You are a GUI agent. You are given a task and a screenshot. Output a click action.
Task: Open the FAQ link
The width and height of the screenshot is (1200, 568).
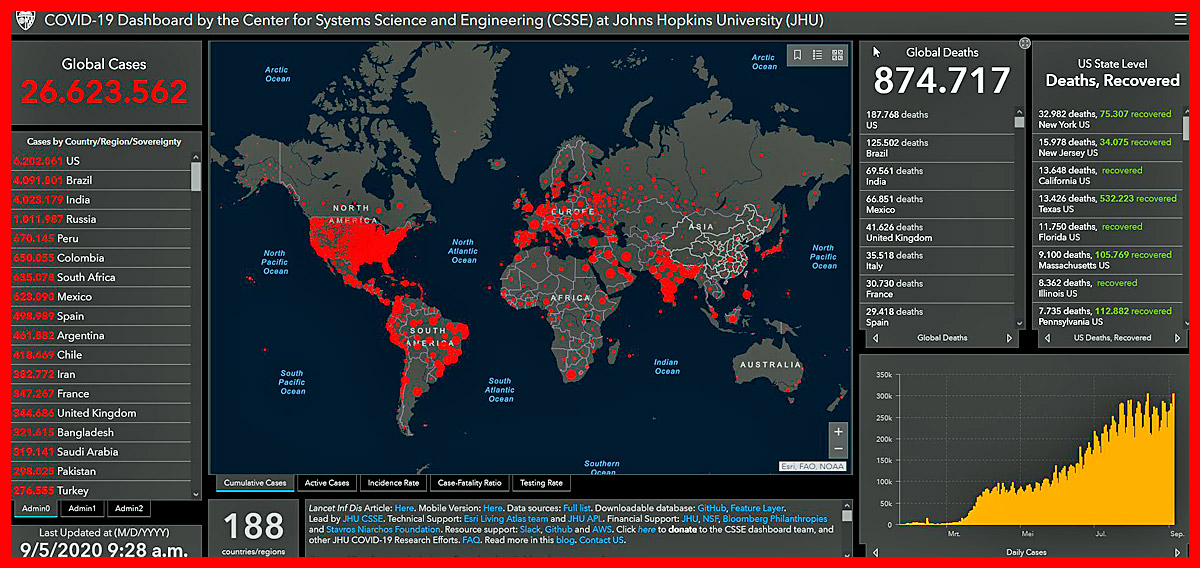coord(472,540)
